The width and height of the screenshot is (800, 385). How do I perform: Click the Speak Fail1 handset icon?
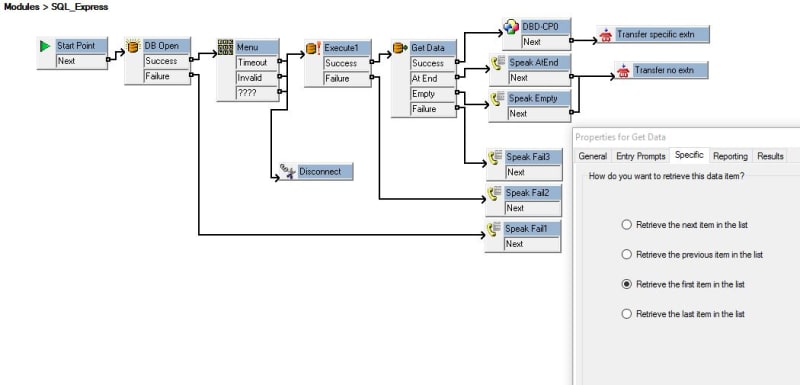click(493, 229)
